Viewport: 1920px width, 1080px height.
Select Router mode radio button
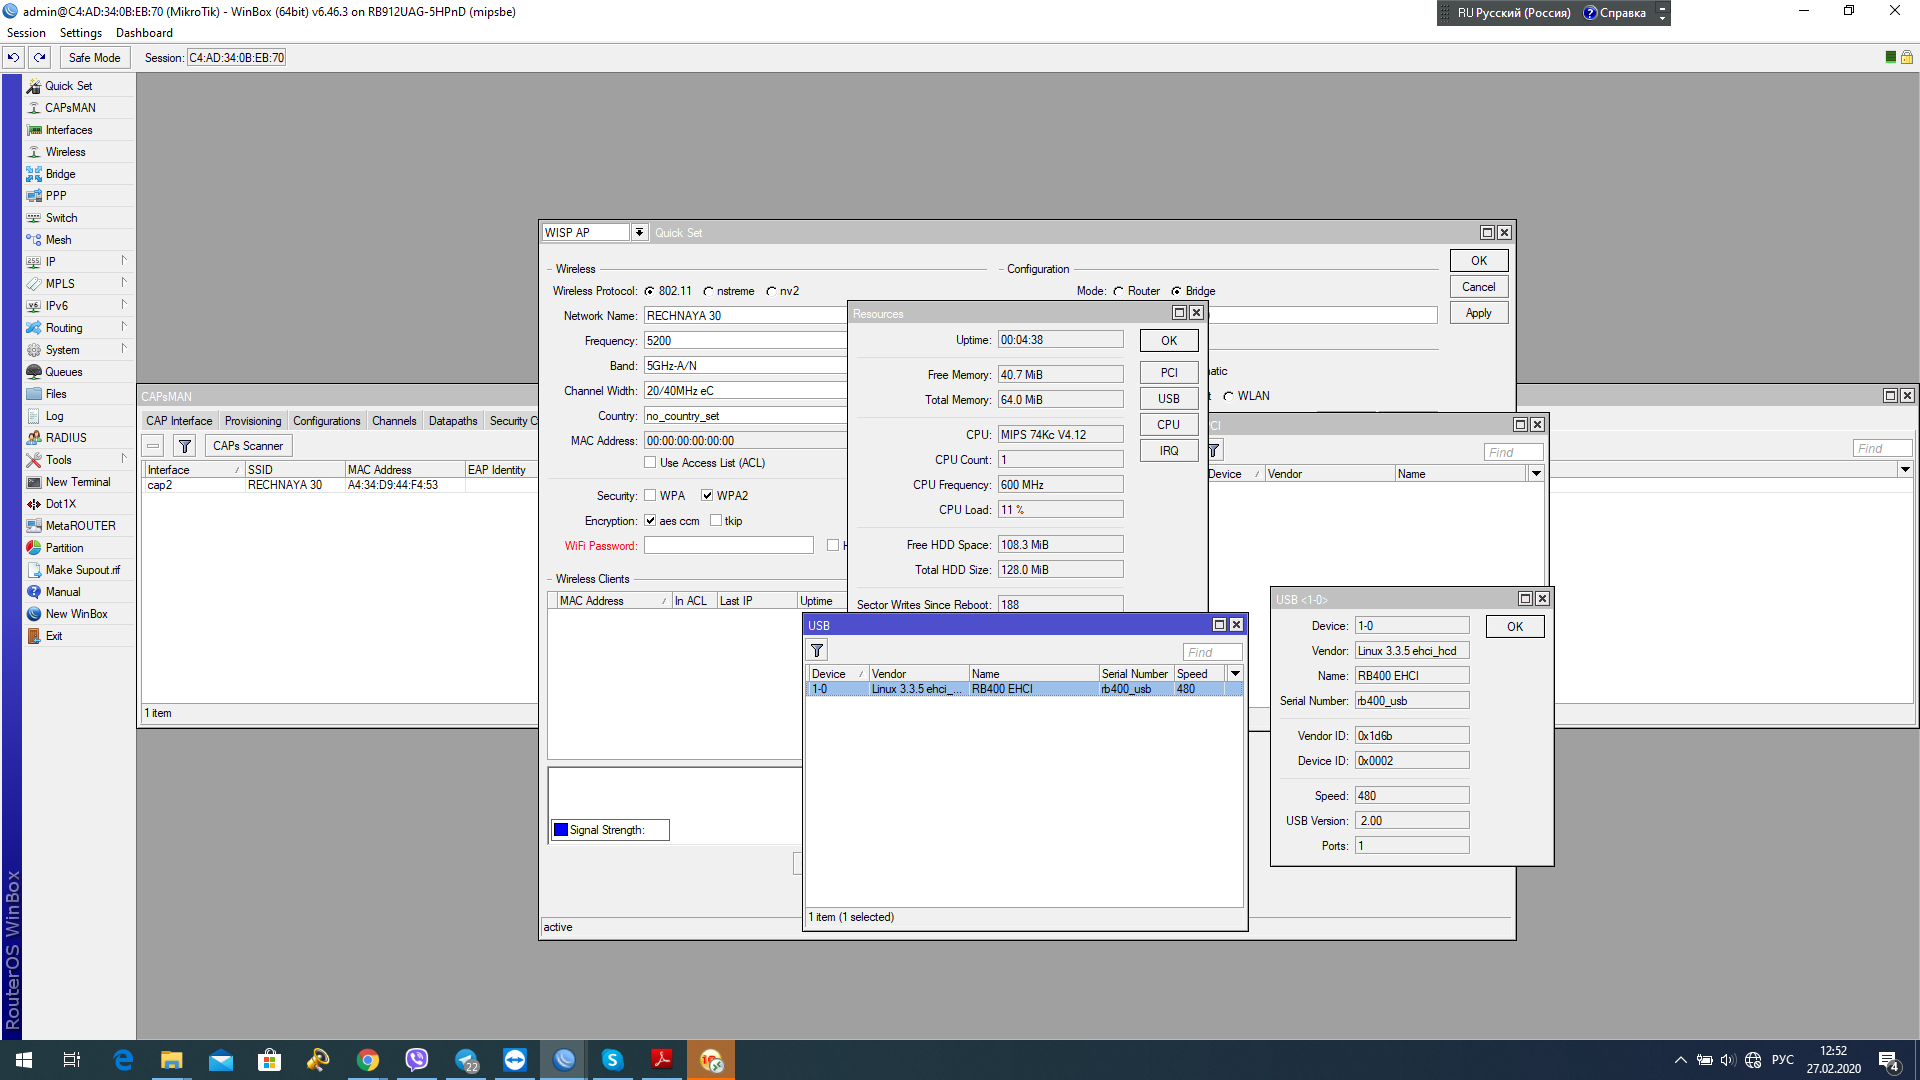coord(1118,292)
